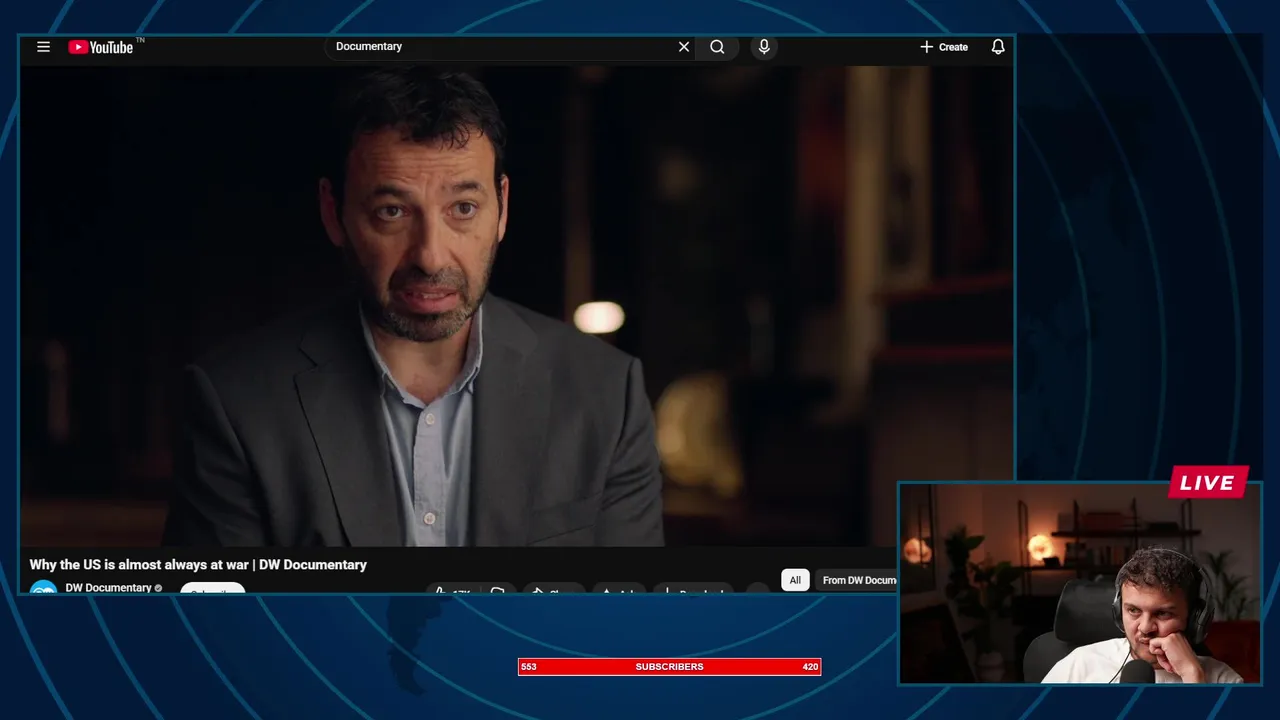Open the YouTube hamburger guide menu
Image resolution: width=1280 pixels, height=720 pixels.
pyautogui.click(x=43, y=47)
